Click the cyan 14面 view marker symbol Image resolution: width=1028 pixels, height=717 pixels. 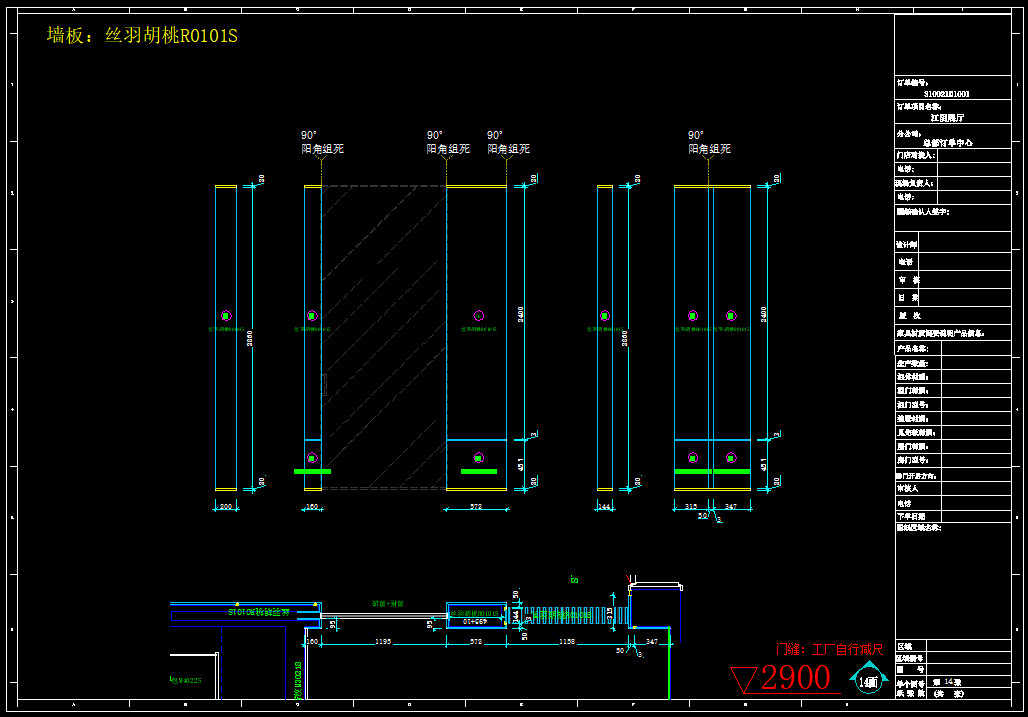click(869, 678)
